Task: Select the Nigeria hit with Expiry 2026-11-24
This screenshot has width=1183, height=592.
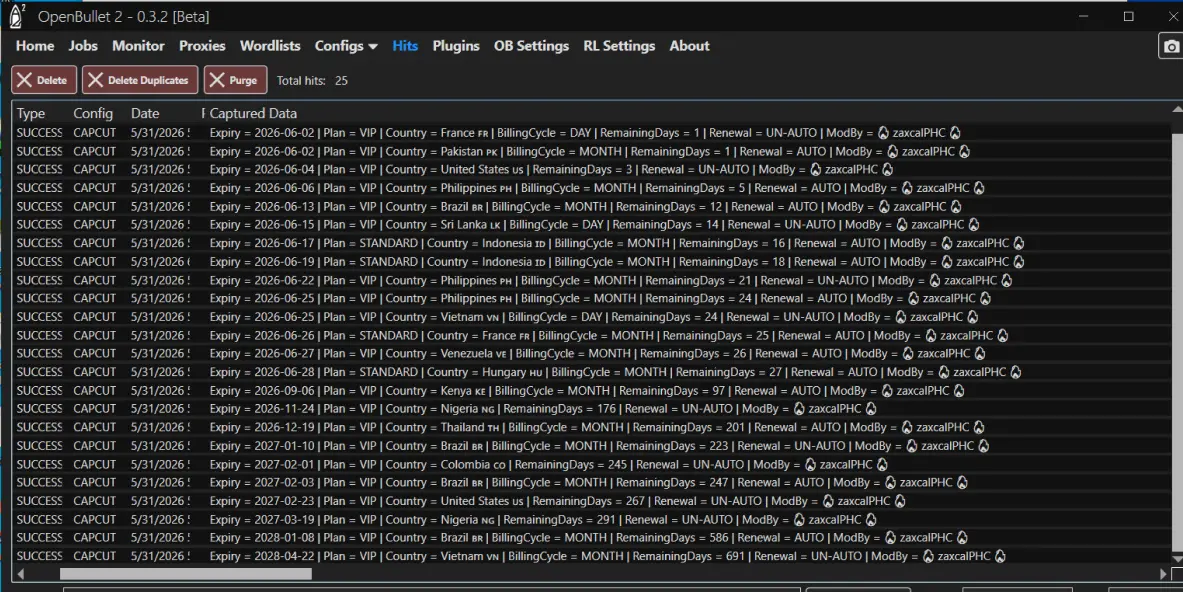Action: pos(591,409)
